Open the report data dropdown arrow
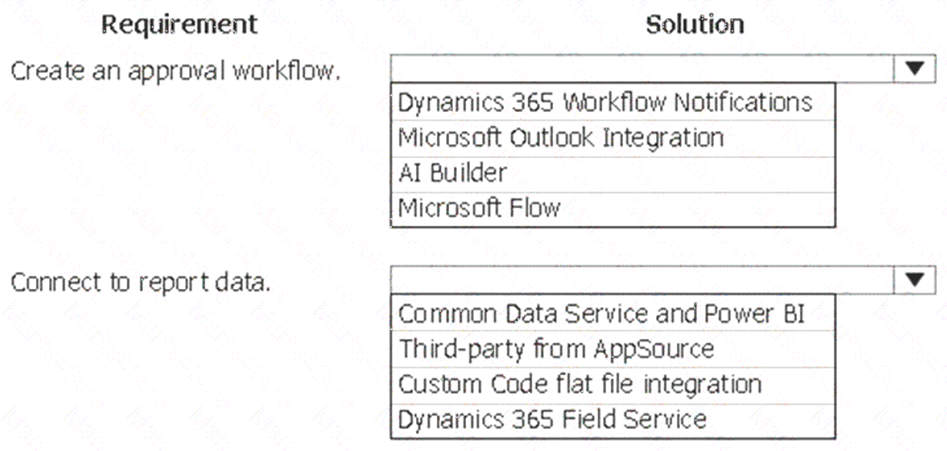Image resolution: width=947 pixels, height=451 pixels. tap(915, 280)
